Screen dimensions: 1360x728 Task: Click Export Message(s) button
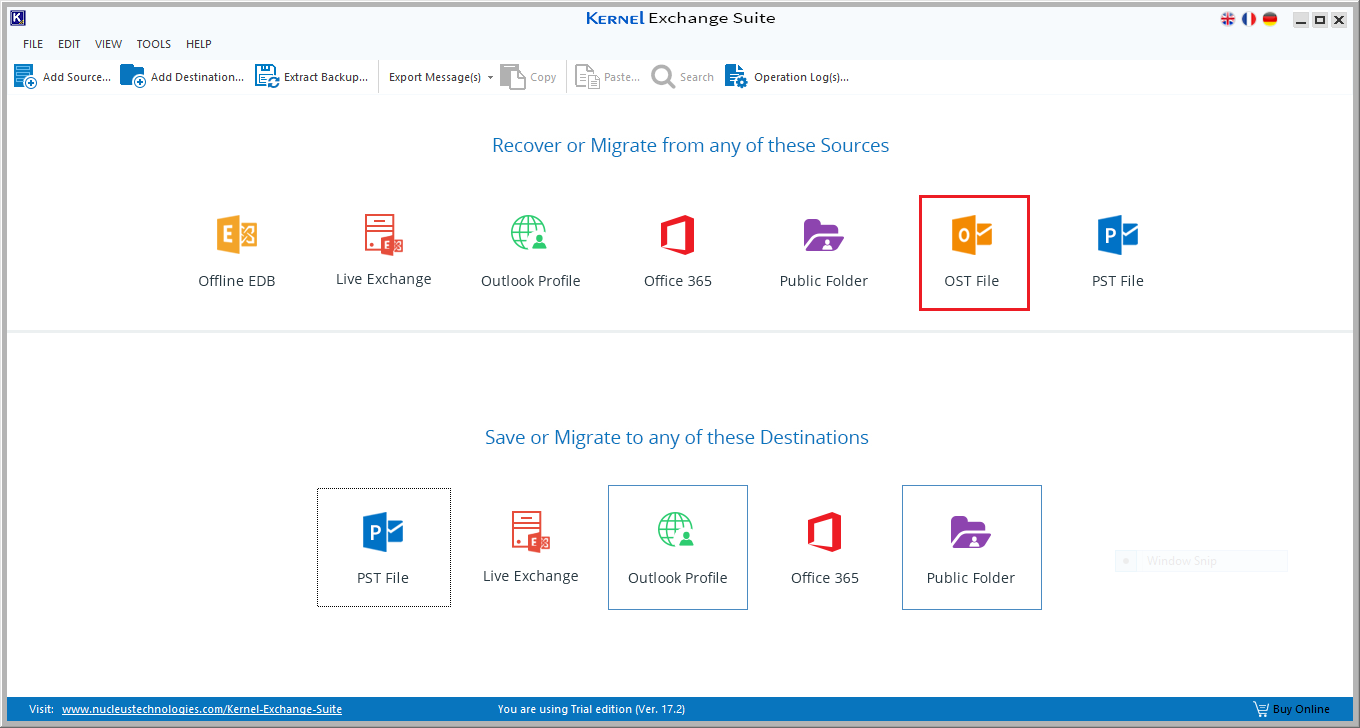[x=435, y=77]
